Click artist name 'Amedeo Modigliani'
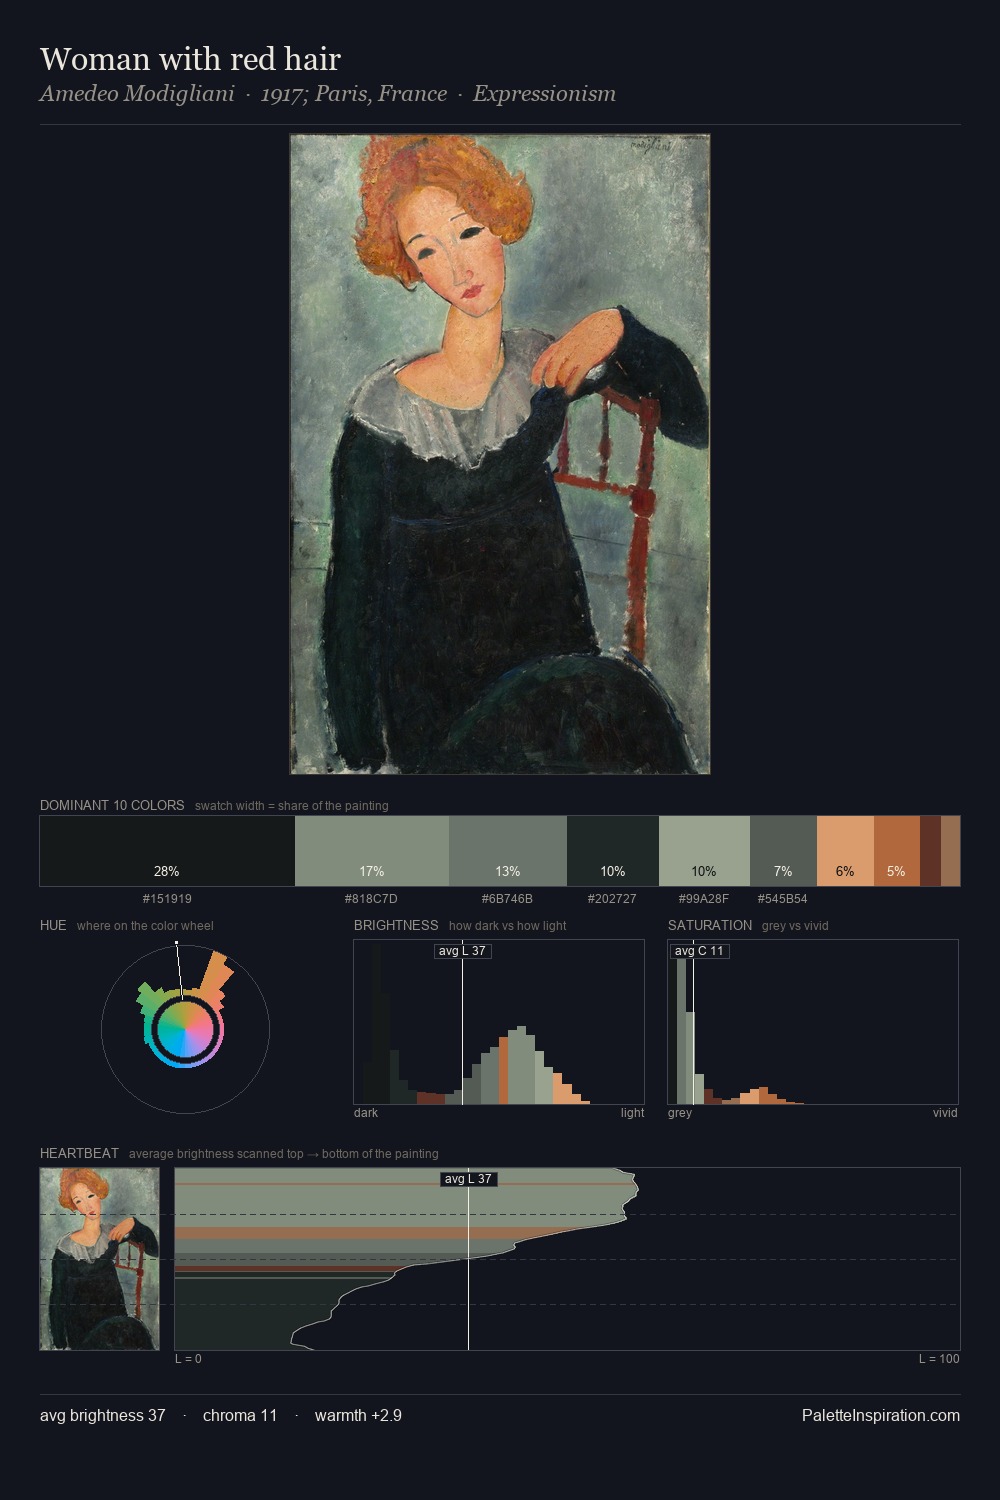Viewport: 1000px width, 1500px height. click(137, 94)
